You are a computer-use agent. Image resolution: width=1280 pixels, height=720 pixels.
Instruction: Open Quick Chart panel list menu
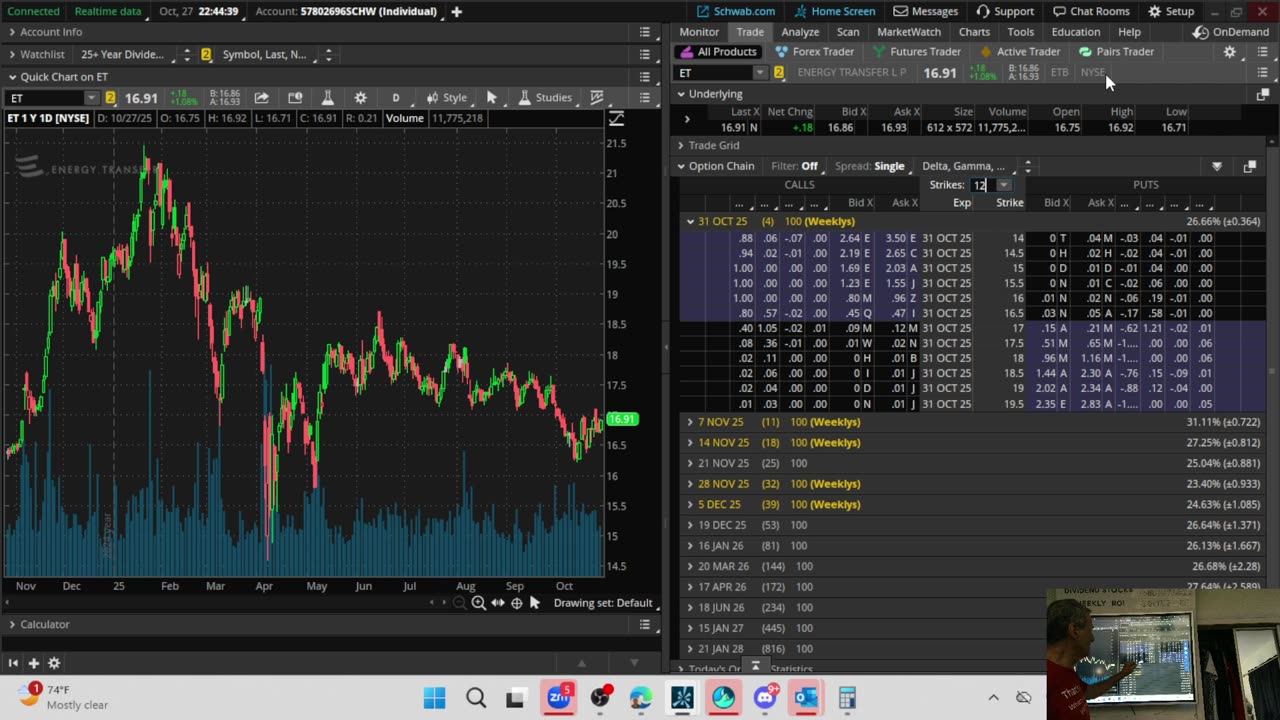click(645, 77)
